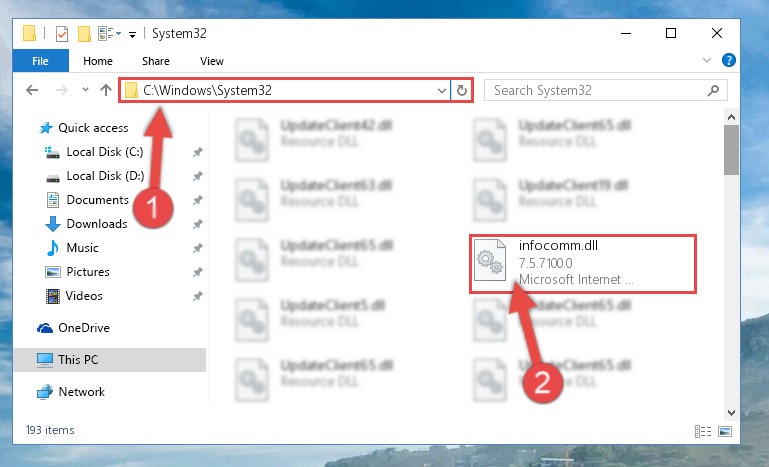Click the Back navigation arrow
The width and height of the screenshot is (769, 467).
coord(32,90)
